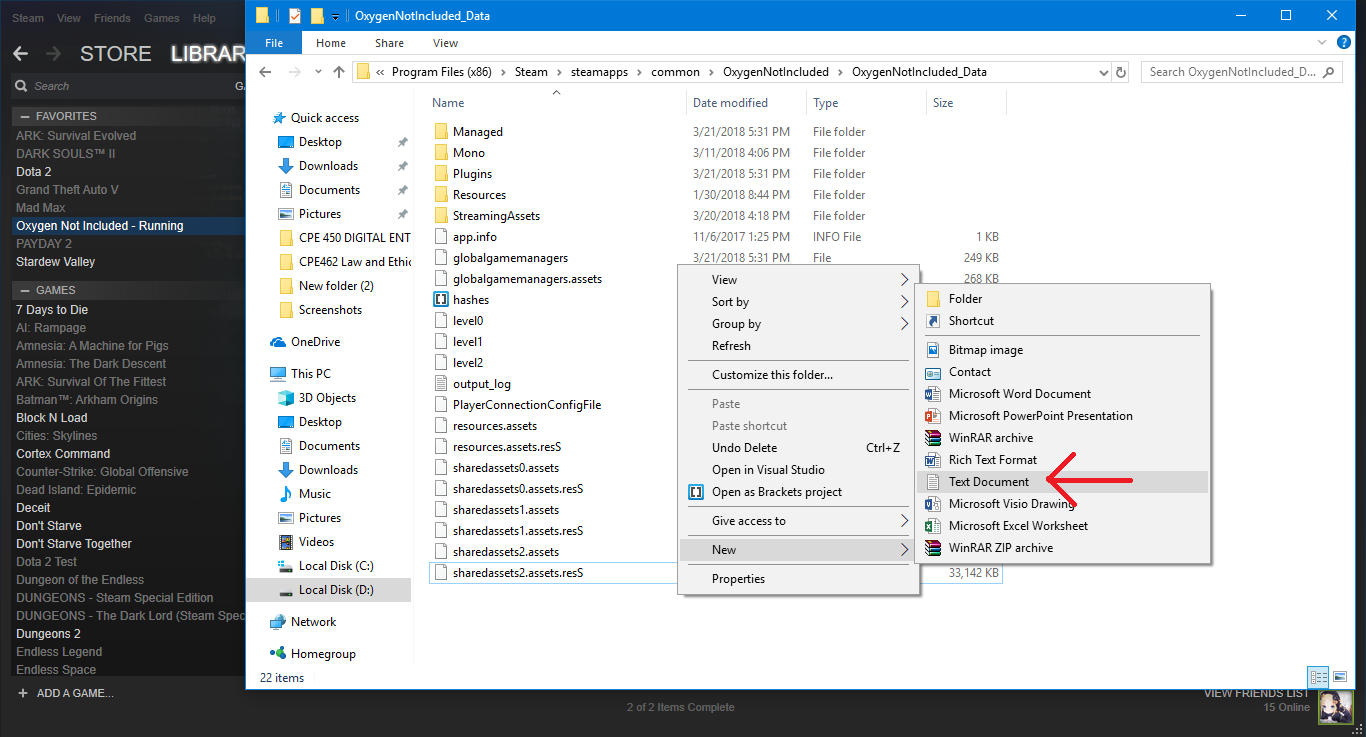This screenshot has height=737, width=1366.
Task: Click the pin icon beside Desktop in Quick access
Action: click(402, 142)
